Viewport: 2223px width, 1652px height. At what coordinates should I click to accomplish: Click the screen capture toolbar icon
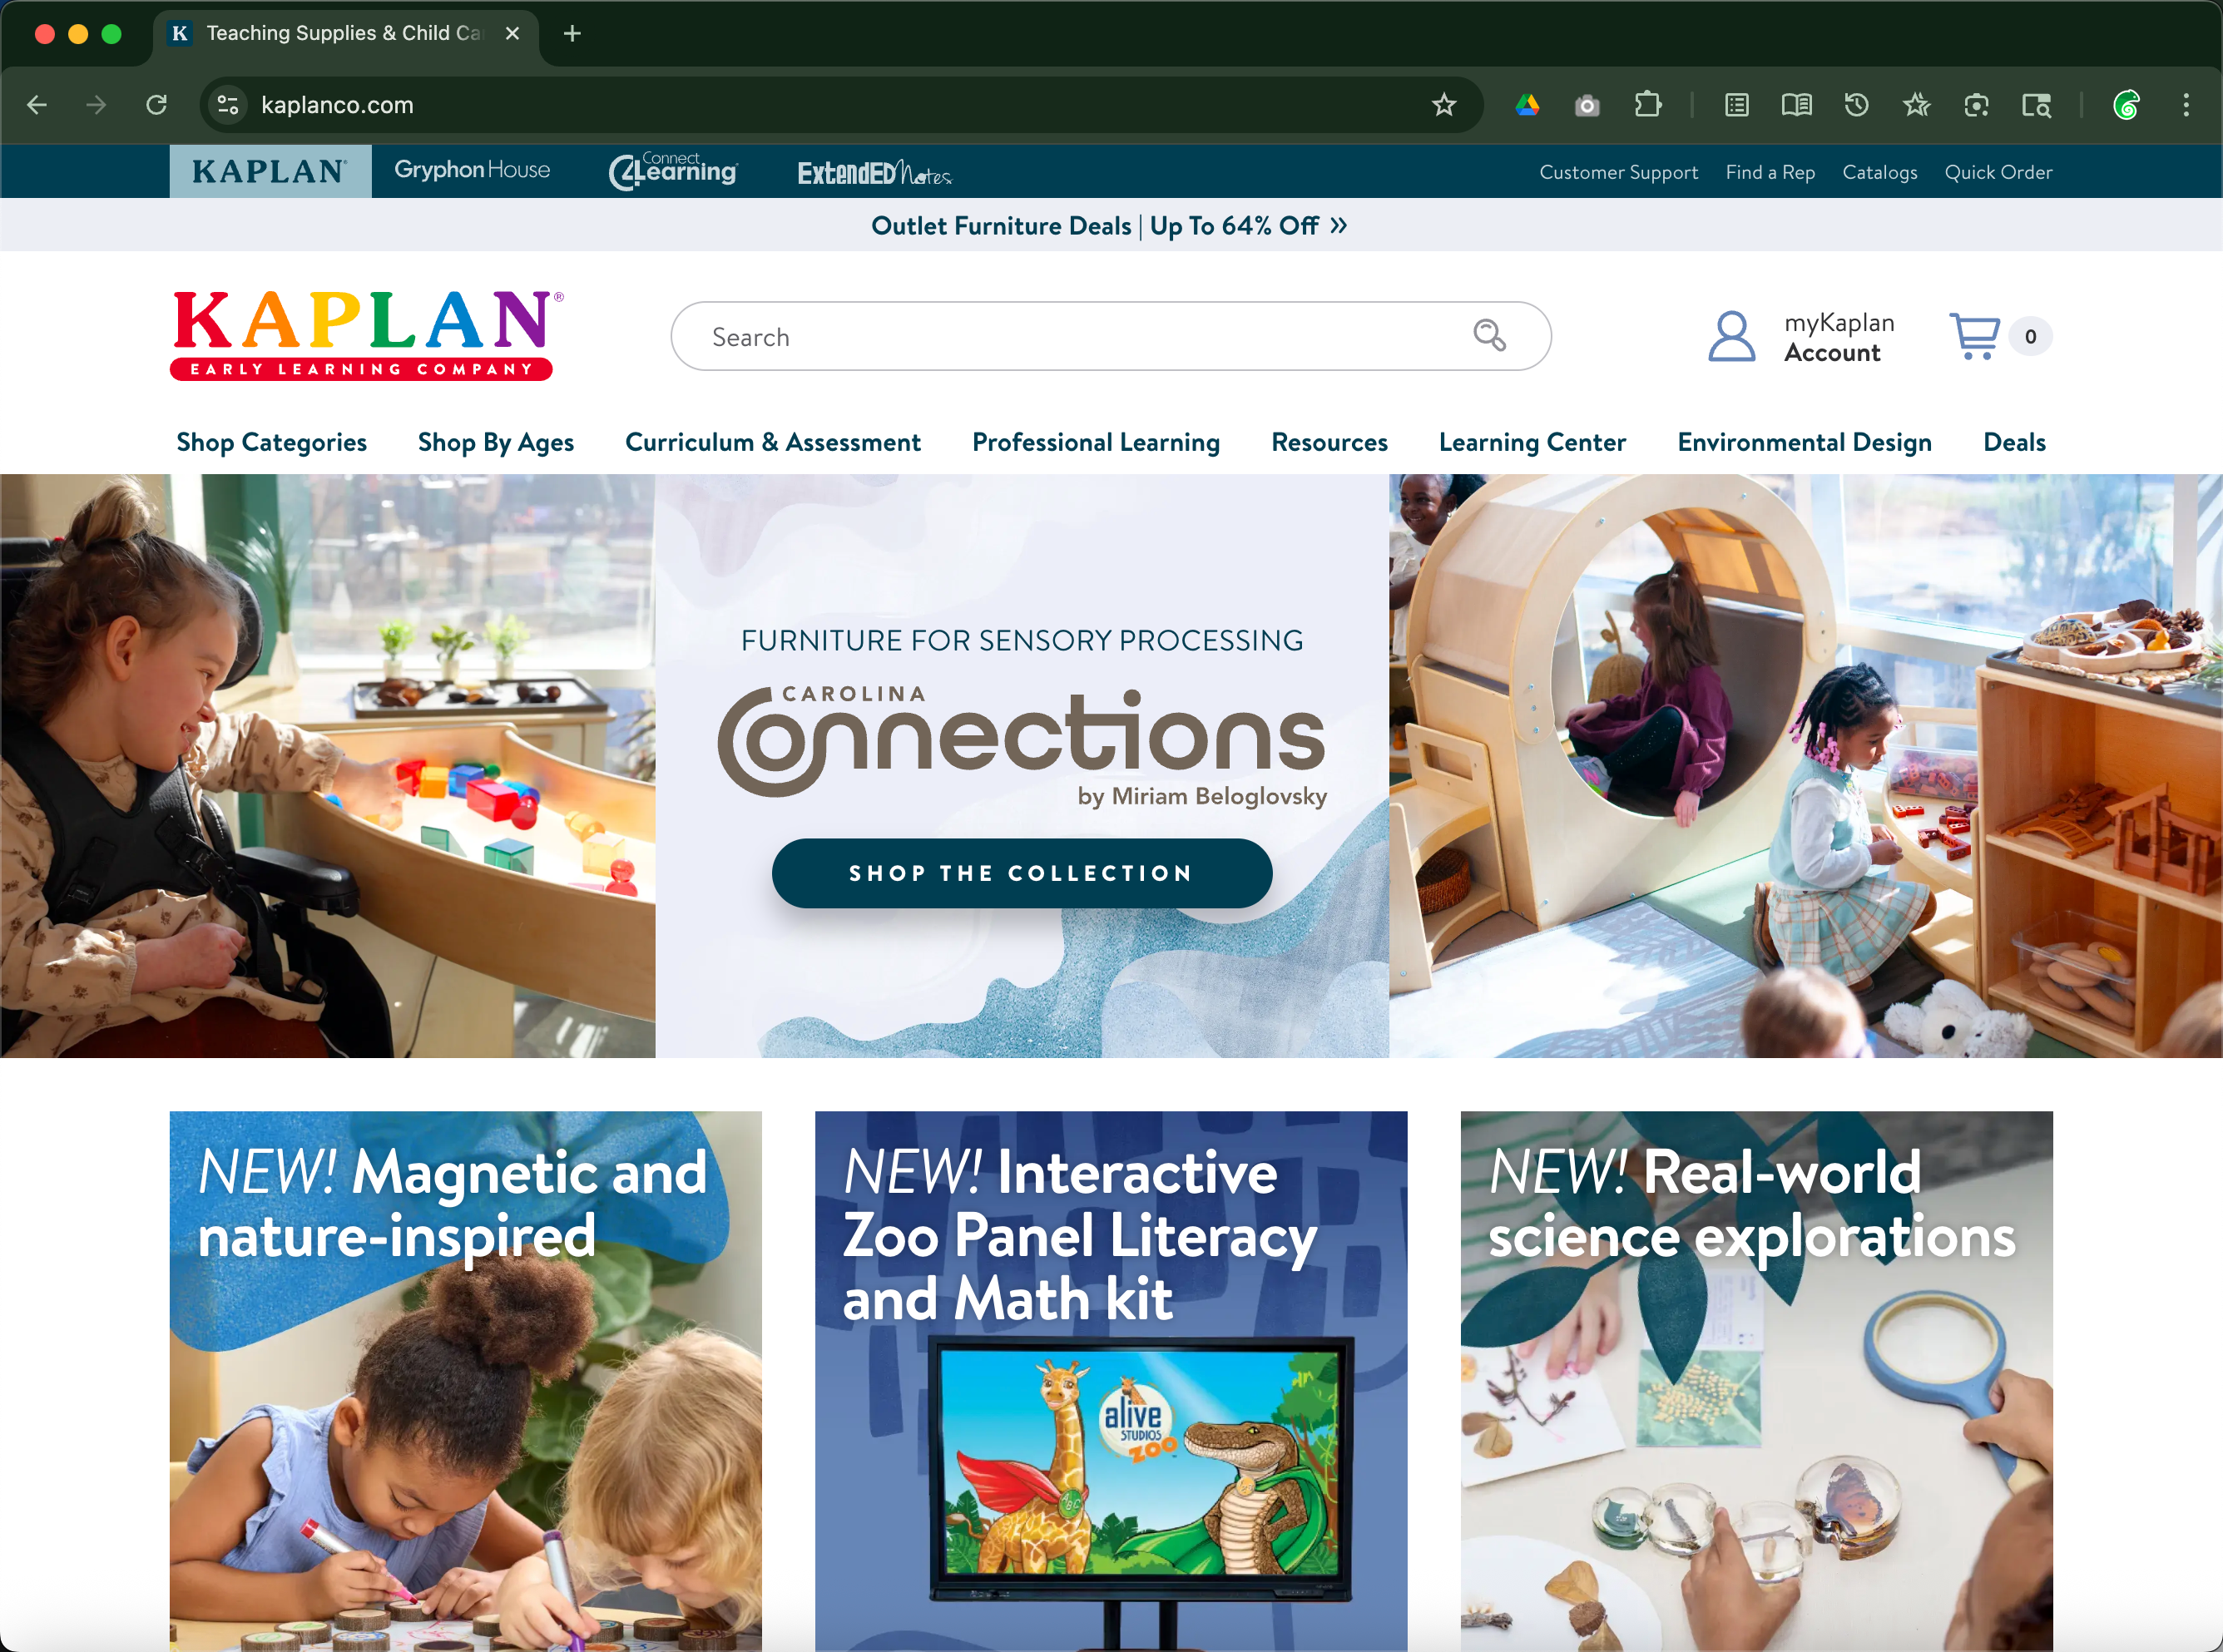click(1976, 105)
